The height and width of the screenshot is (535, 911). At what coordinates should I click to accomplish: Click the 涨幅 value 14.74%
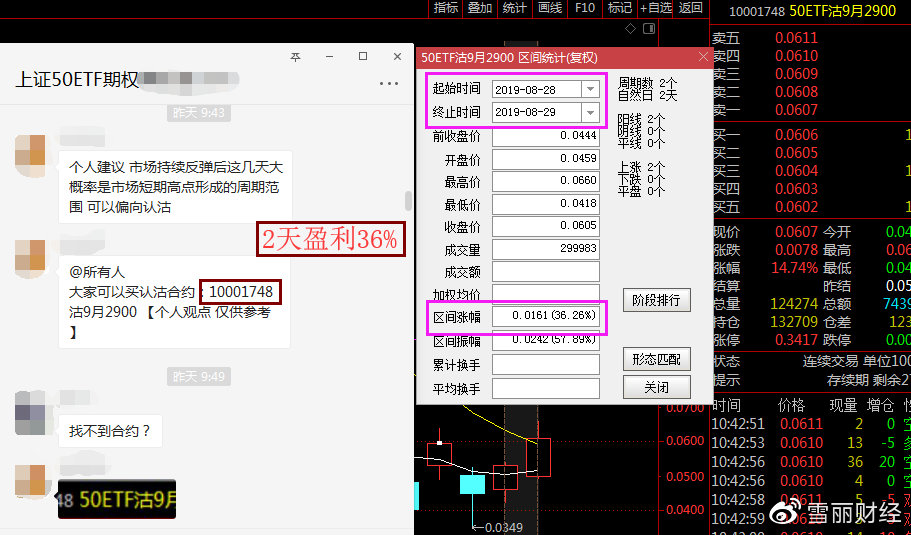click(794, 268)
